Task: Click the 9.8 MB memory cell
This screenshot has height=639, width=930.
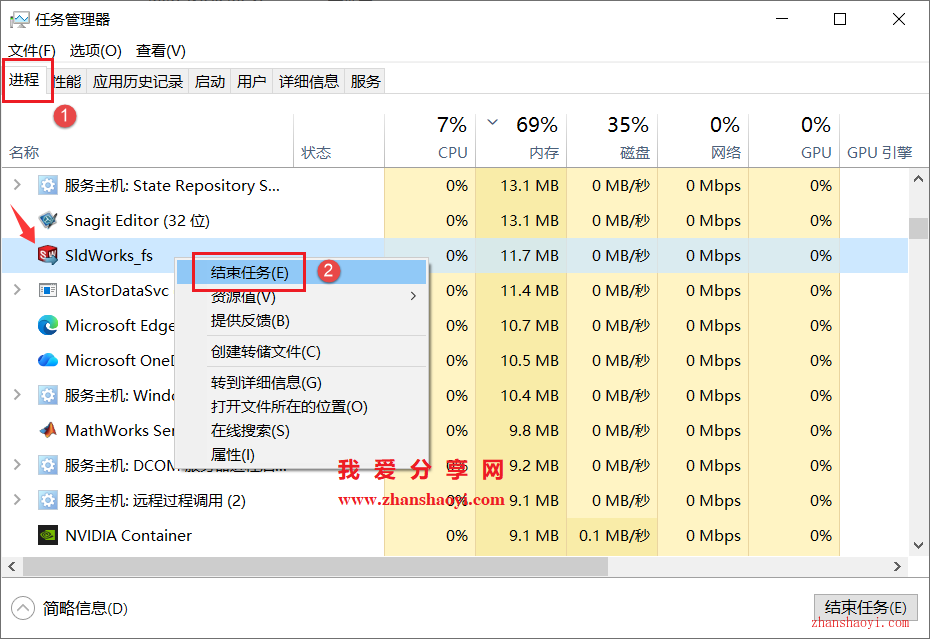Action: tap(521, 431)
